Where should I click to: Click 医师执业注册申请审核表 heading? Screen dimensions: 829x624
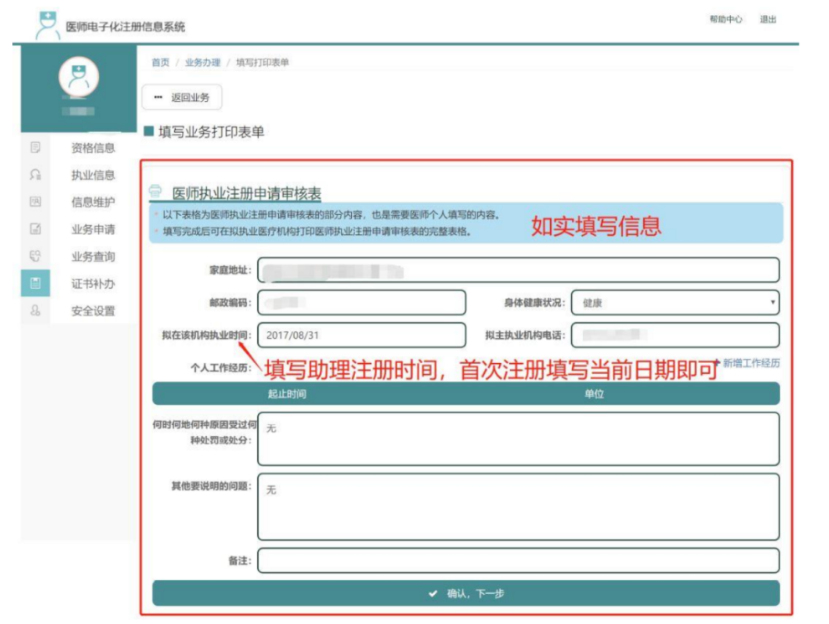(246, 194)
